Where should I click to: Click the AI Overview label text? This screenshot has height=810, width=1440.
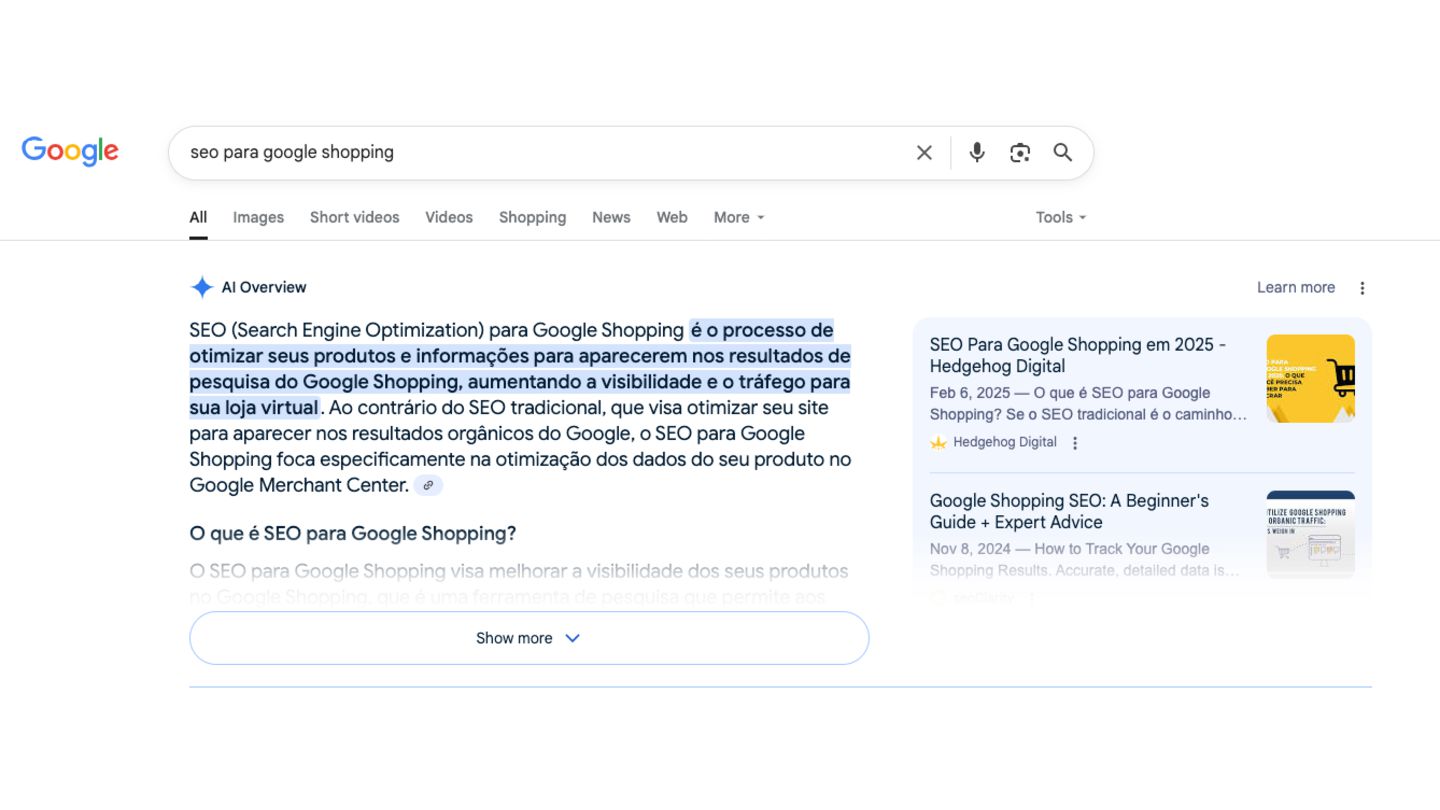[x=264, y=287]
